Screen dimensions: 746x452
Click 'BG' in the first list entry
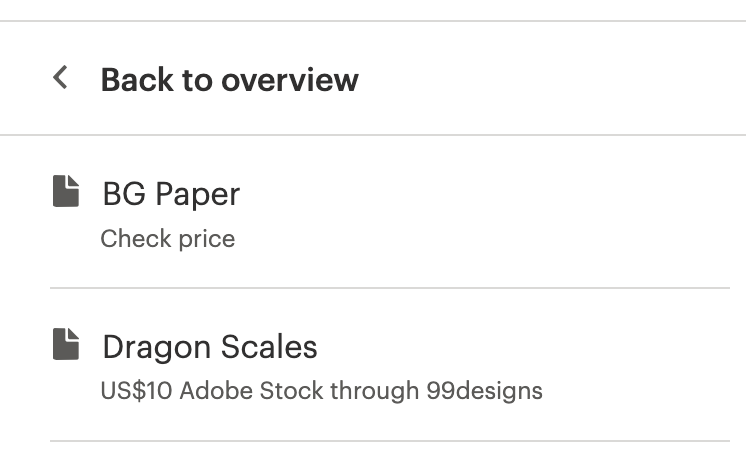point(124,194)
